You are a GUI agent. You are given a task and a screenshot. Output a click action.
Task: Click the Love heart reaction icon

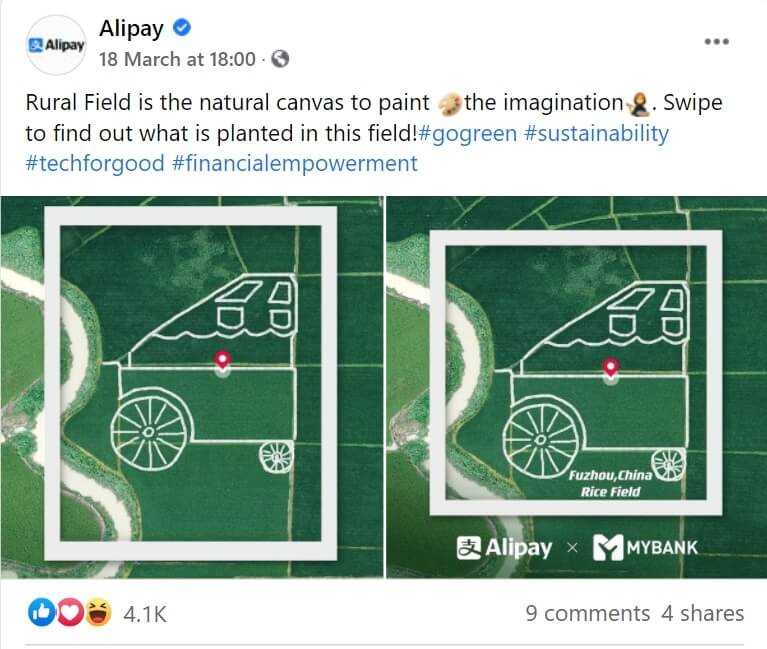click(70, 612)
